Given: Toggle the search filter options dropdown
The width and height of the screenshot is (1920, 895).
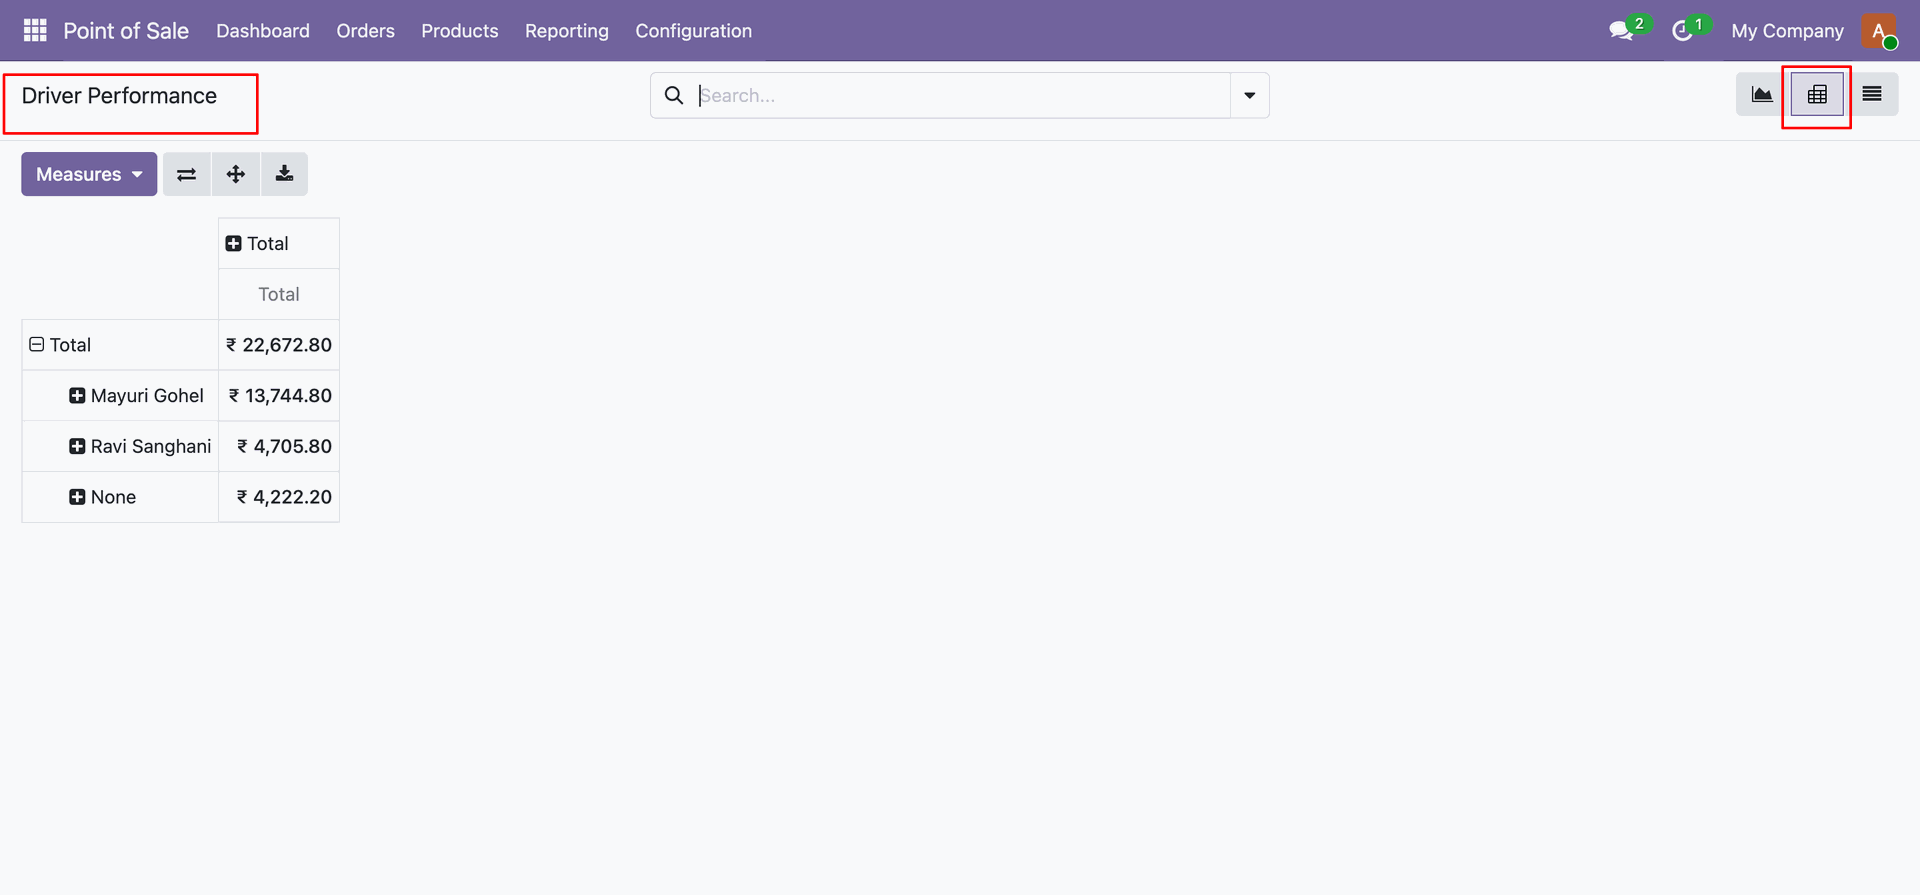Looking at the screenshot, I should click(x=1249, y=95).
